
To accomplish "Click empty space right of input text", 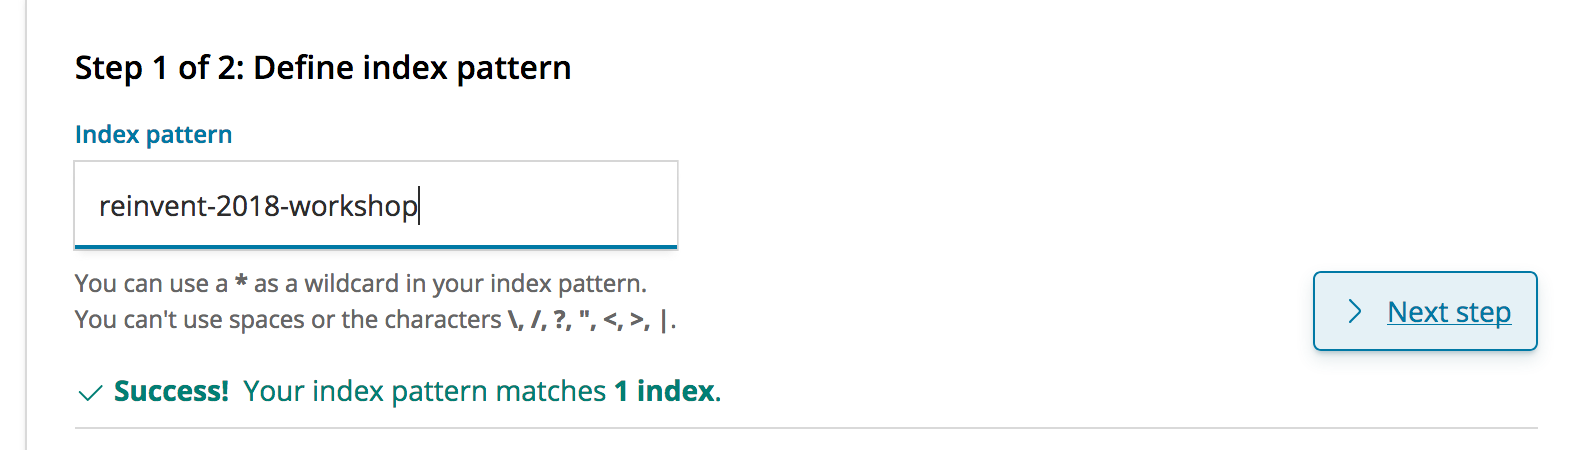I will [x=548, y=204].
